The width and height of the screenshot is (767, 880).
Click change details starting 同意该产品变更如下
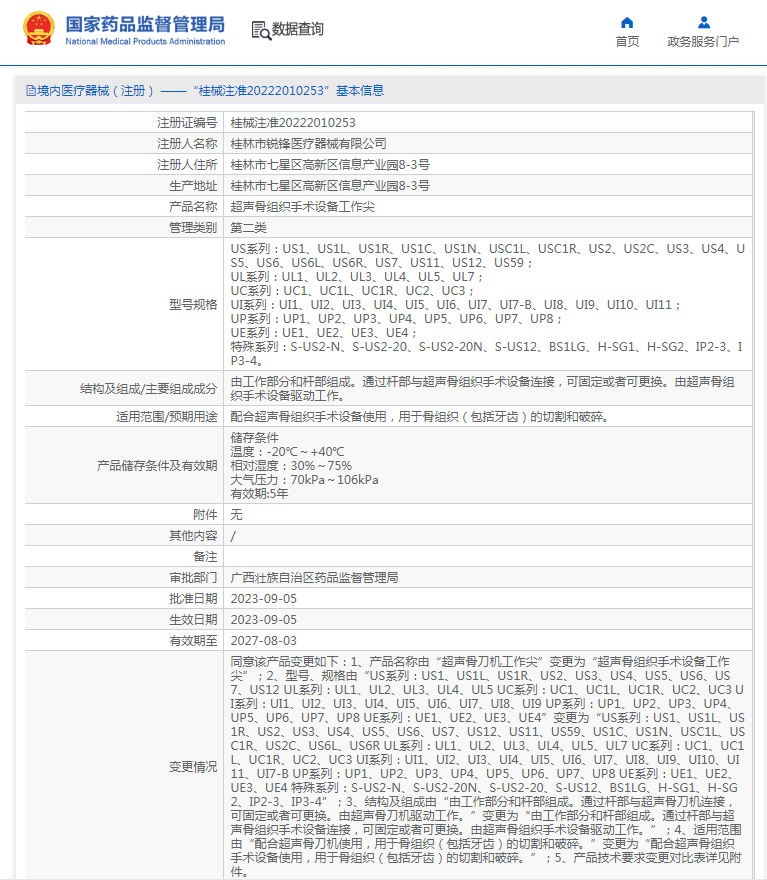click(488, 767)
